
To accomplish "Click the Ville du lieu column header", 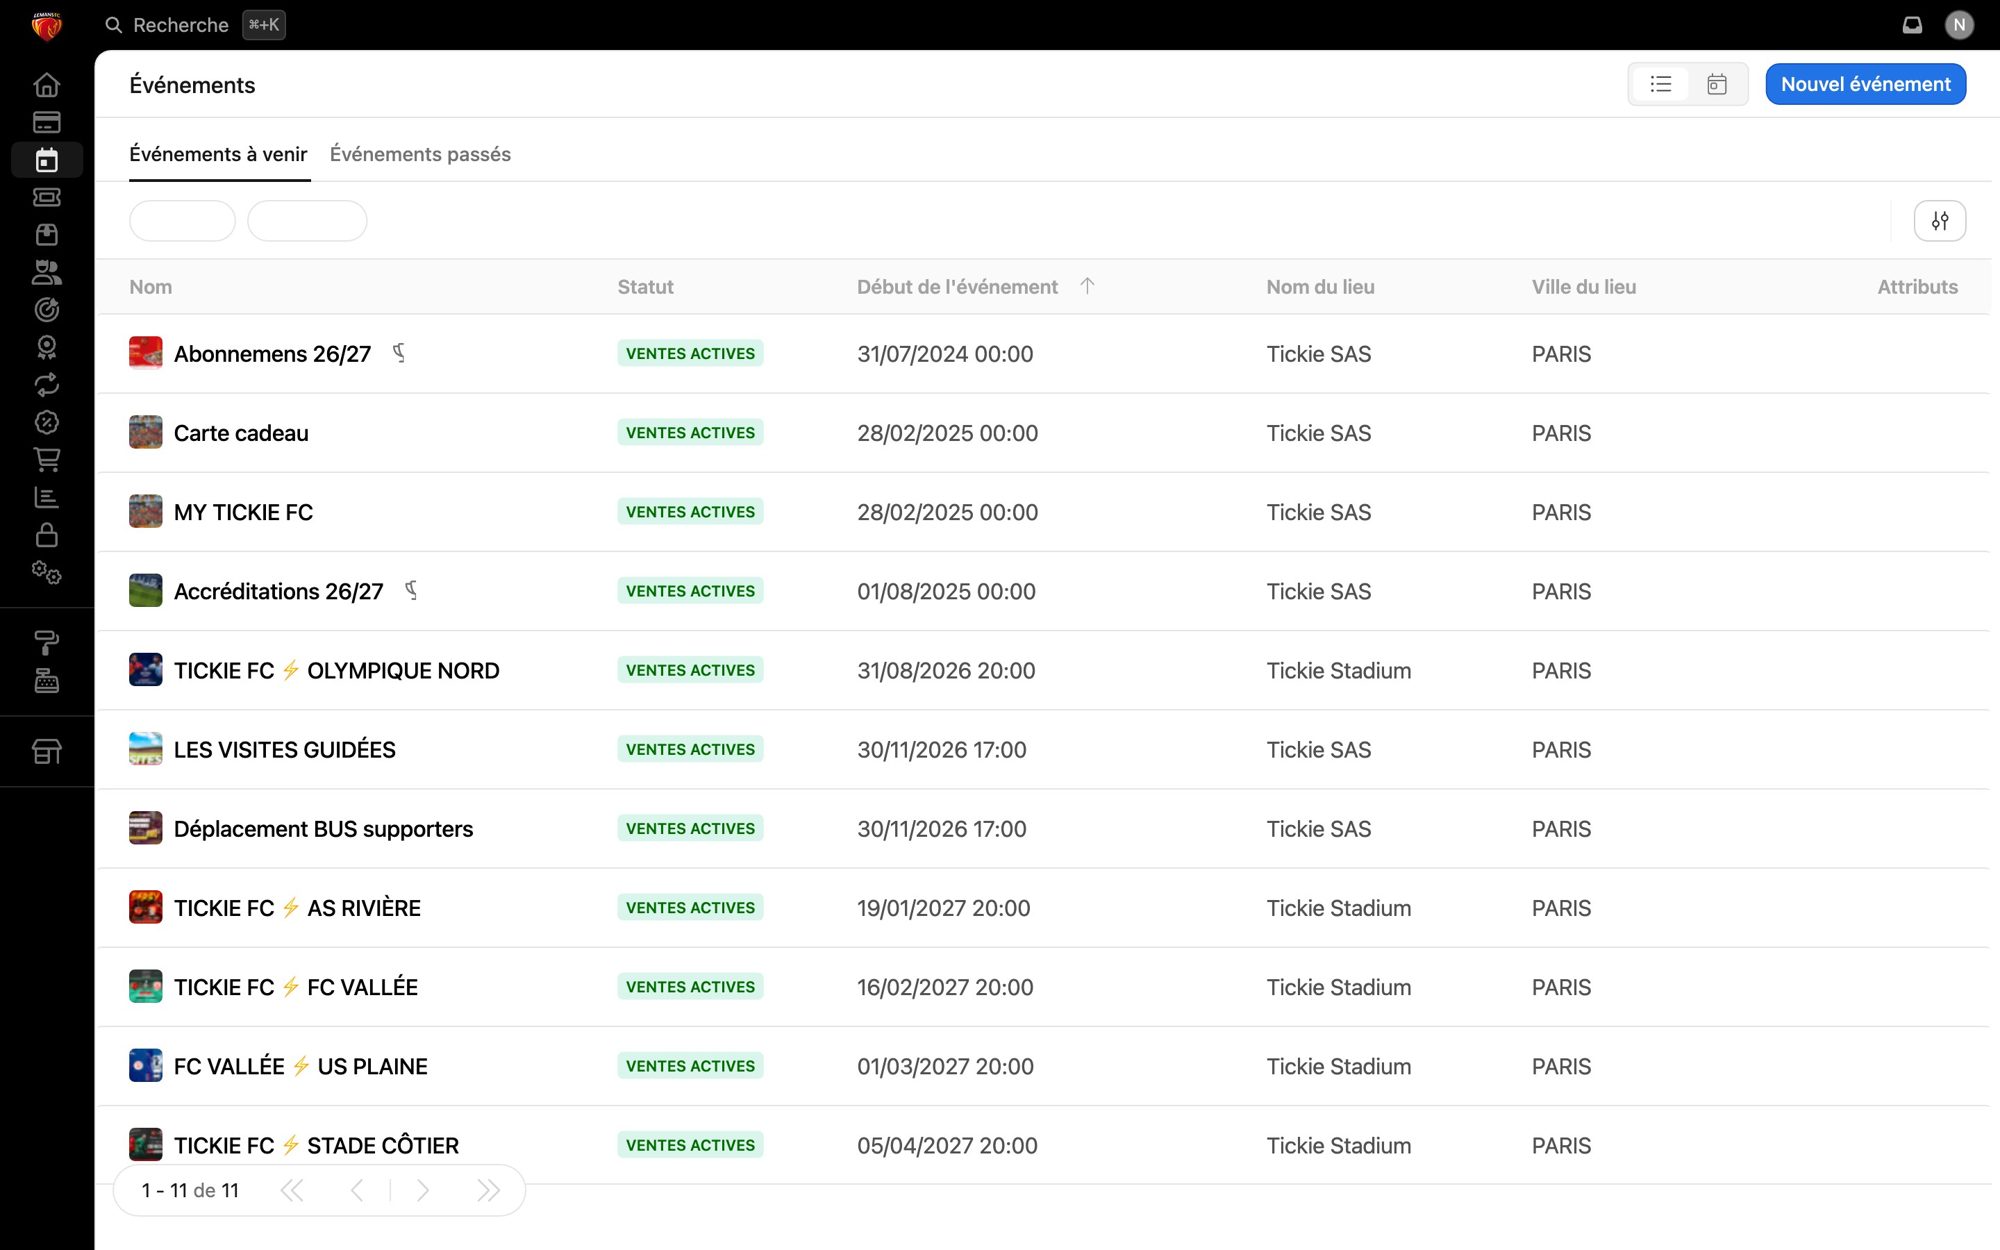I will (x=1584, y=287).
